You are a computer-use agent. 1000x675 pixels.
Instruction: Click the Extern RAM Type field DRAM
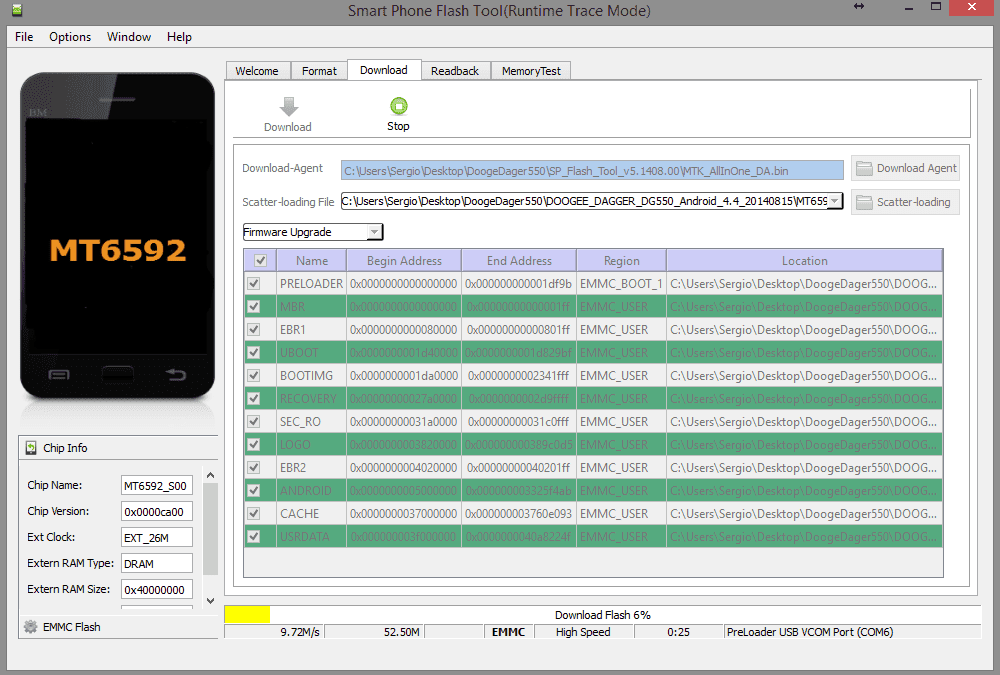coord(157,564)
